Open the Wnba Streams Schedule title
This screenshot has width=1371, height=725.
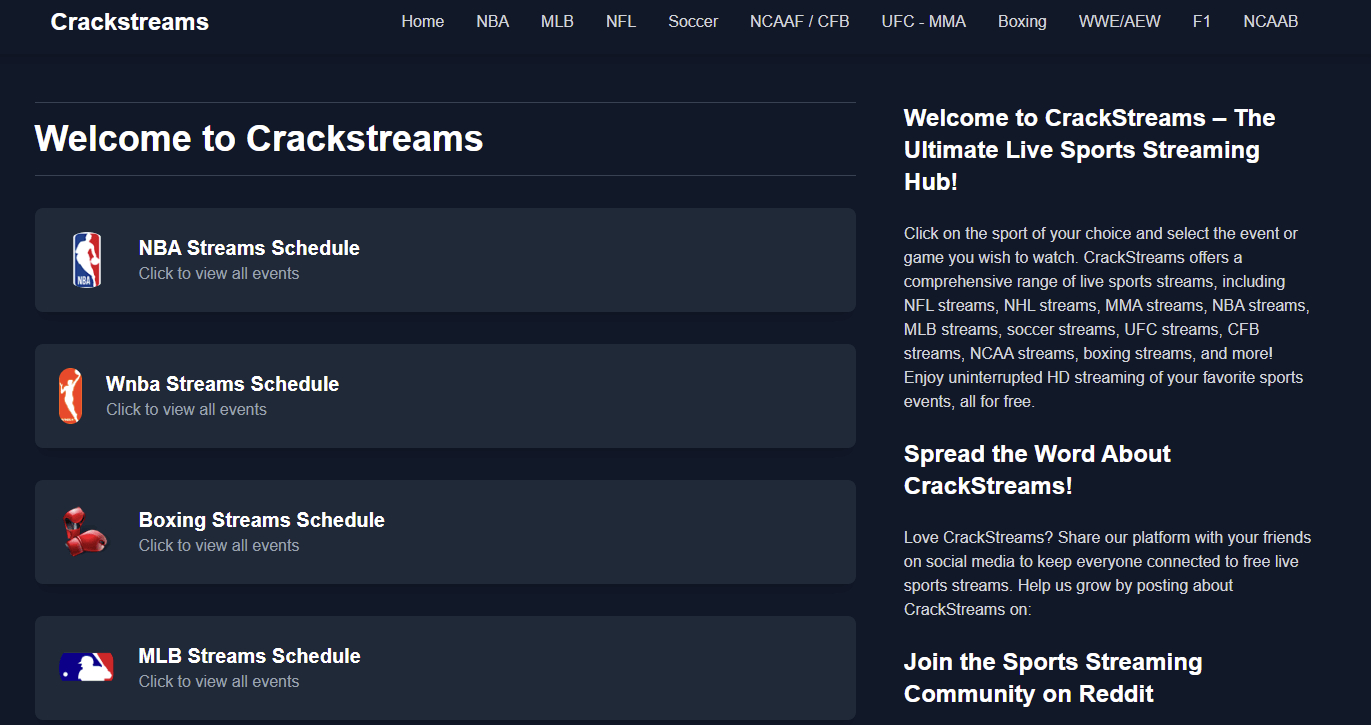(223, 384)
